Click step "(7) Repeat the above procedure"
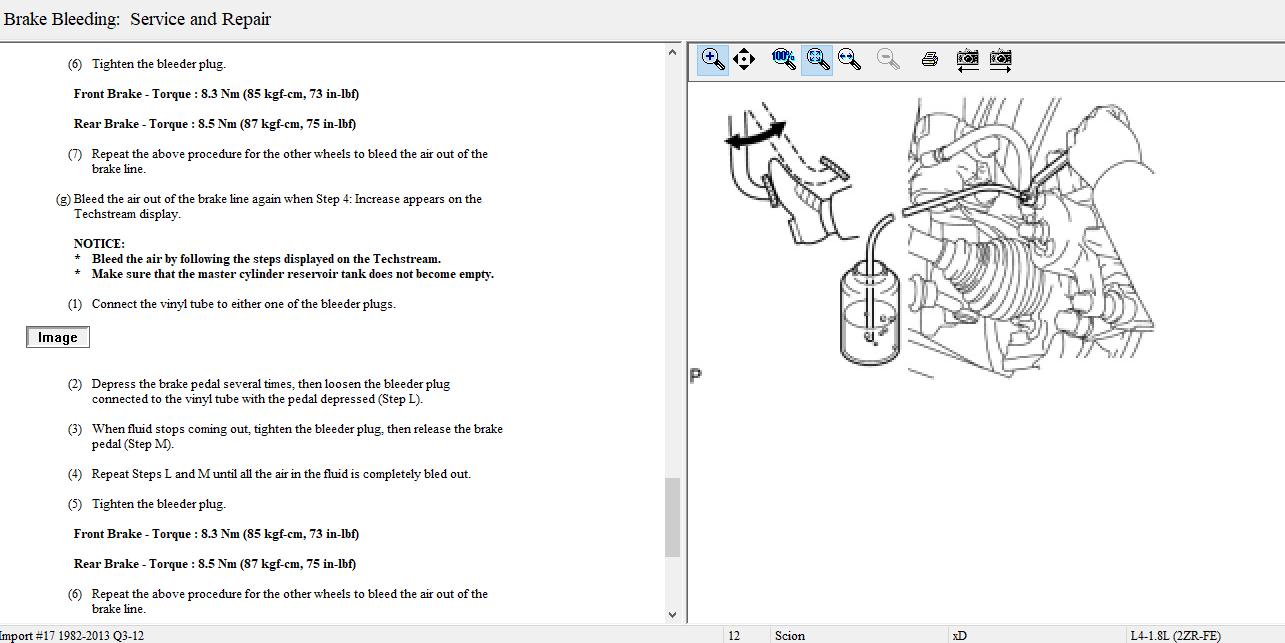Viewport: 1285px width, 643px height. [x=278, y=162]
